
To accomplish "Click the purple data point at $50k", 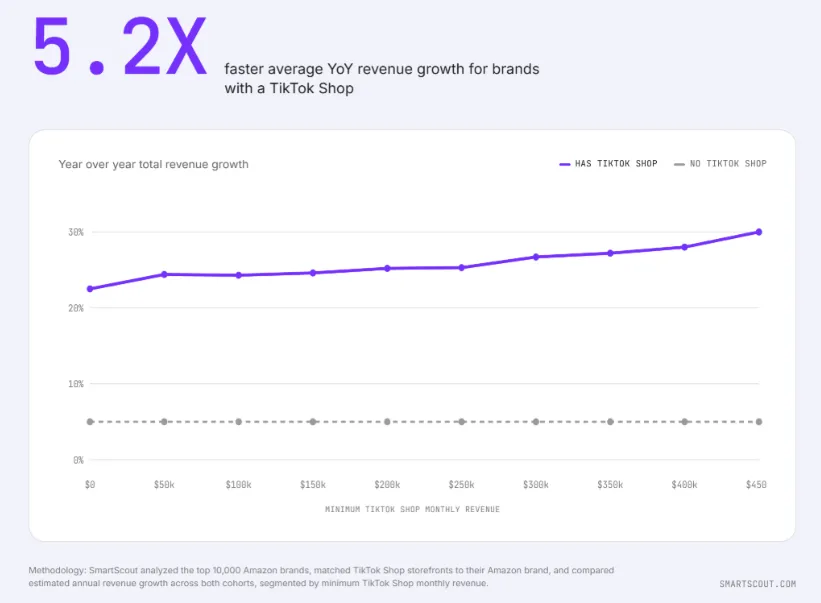I will click(x=164, y=274).
